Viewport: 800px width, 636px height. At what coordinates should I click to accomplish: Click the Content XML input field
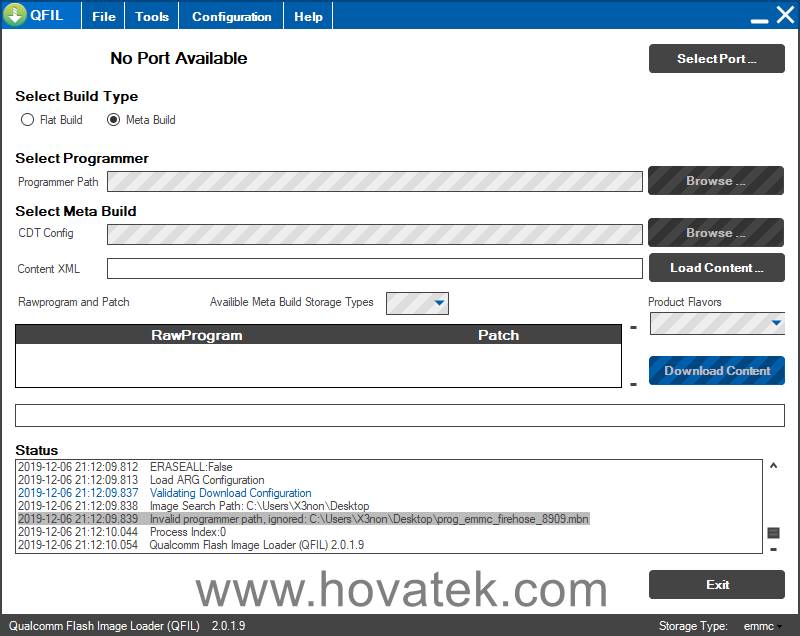(x=374, y=268)
